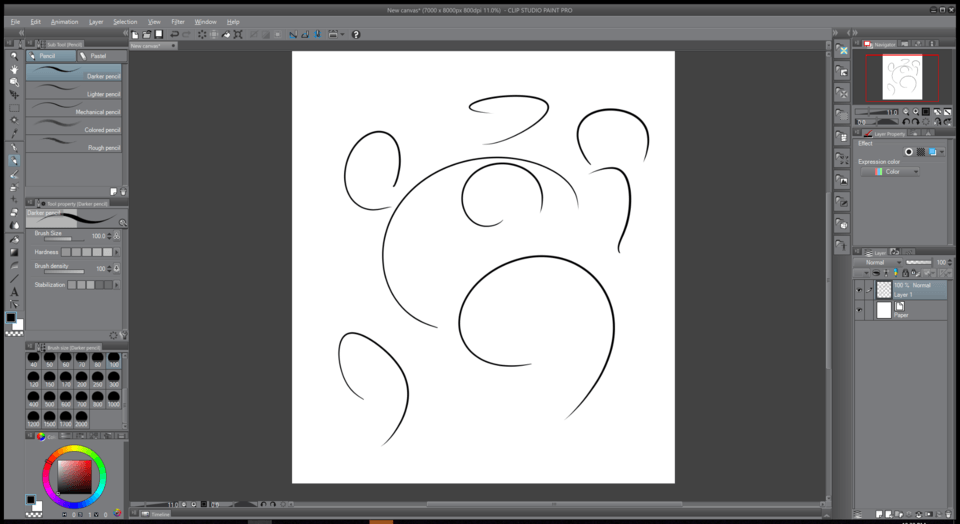Open the layer blending mode Normal dropdown
This screenshot has width=960, height=524.
tap(879, 262)
